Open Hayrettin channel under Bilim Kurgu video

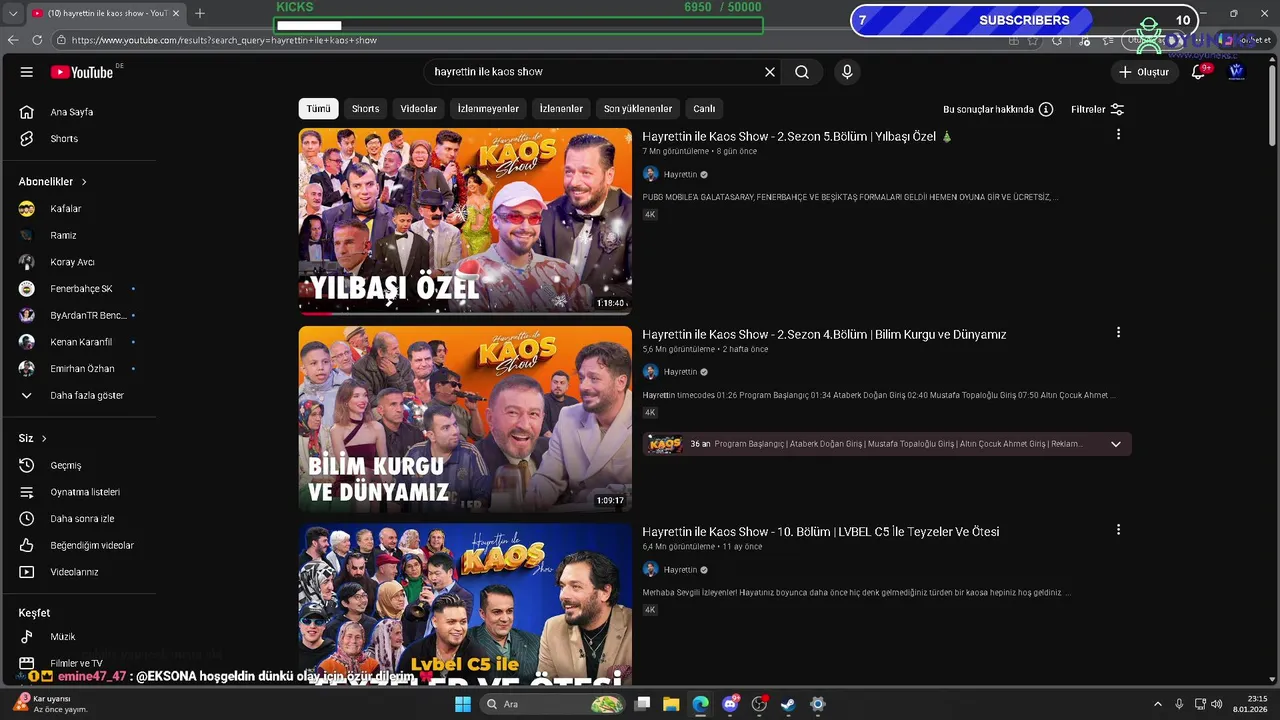(x=680, y=372)
